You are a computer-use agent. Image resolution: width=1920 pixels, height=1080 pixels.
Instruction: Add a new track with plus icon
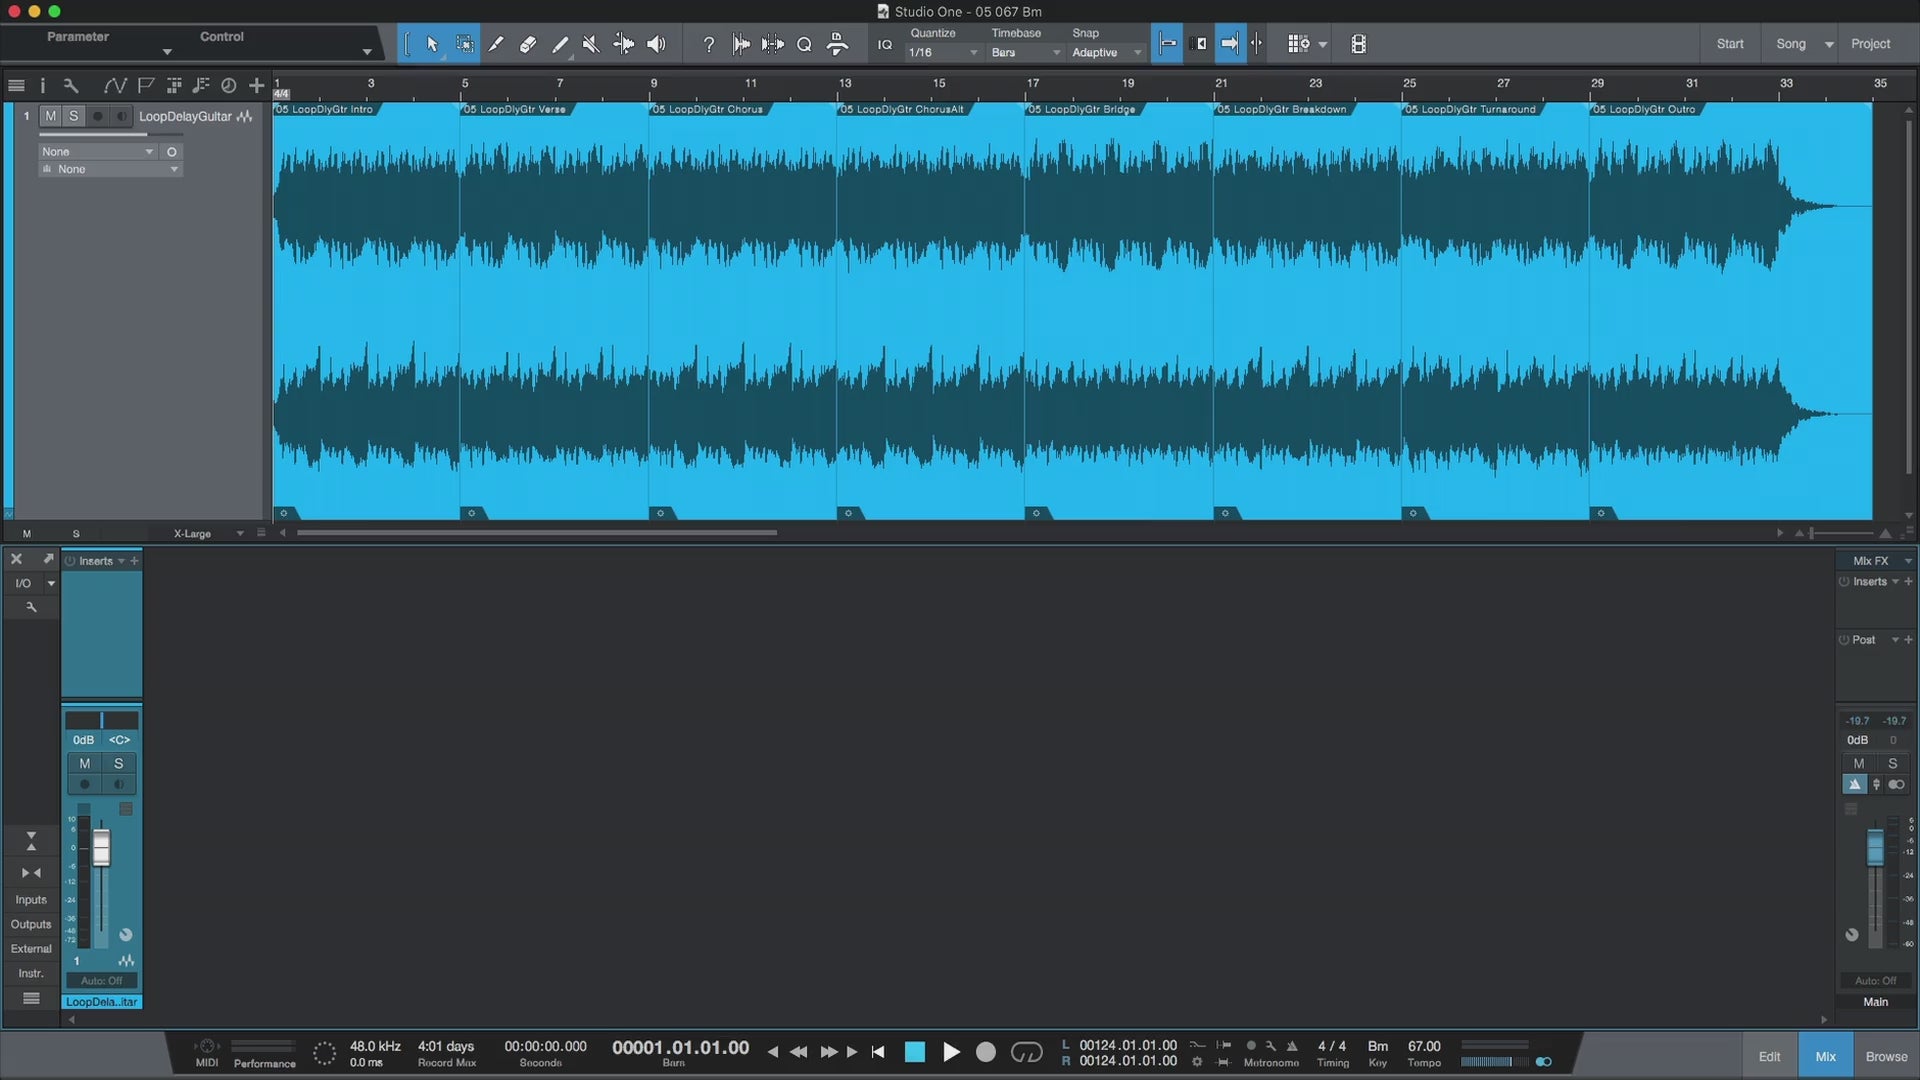(x=257, y=86)
